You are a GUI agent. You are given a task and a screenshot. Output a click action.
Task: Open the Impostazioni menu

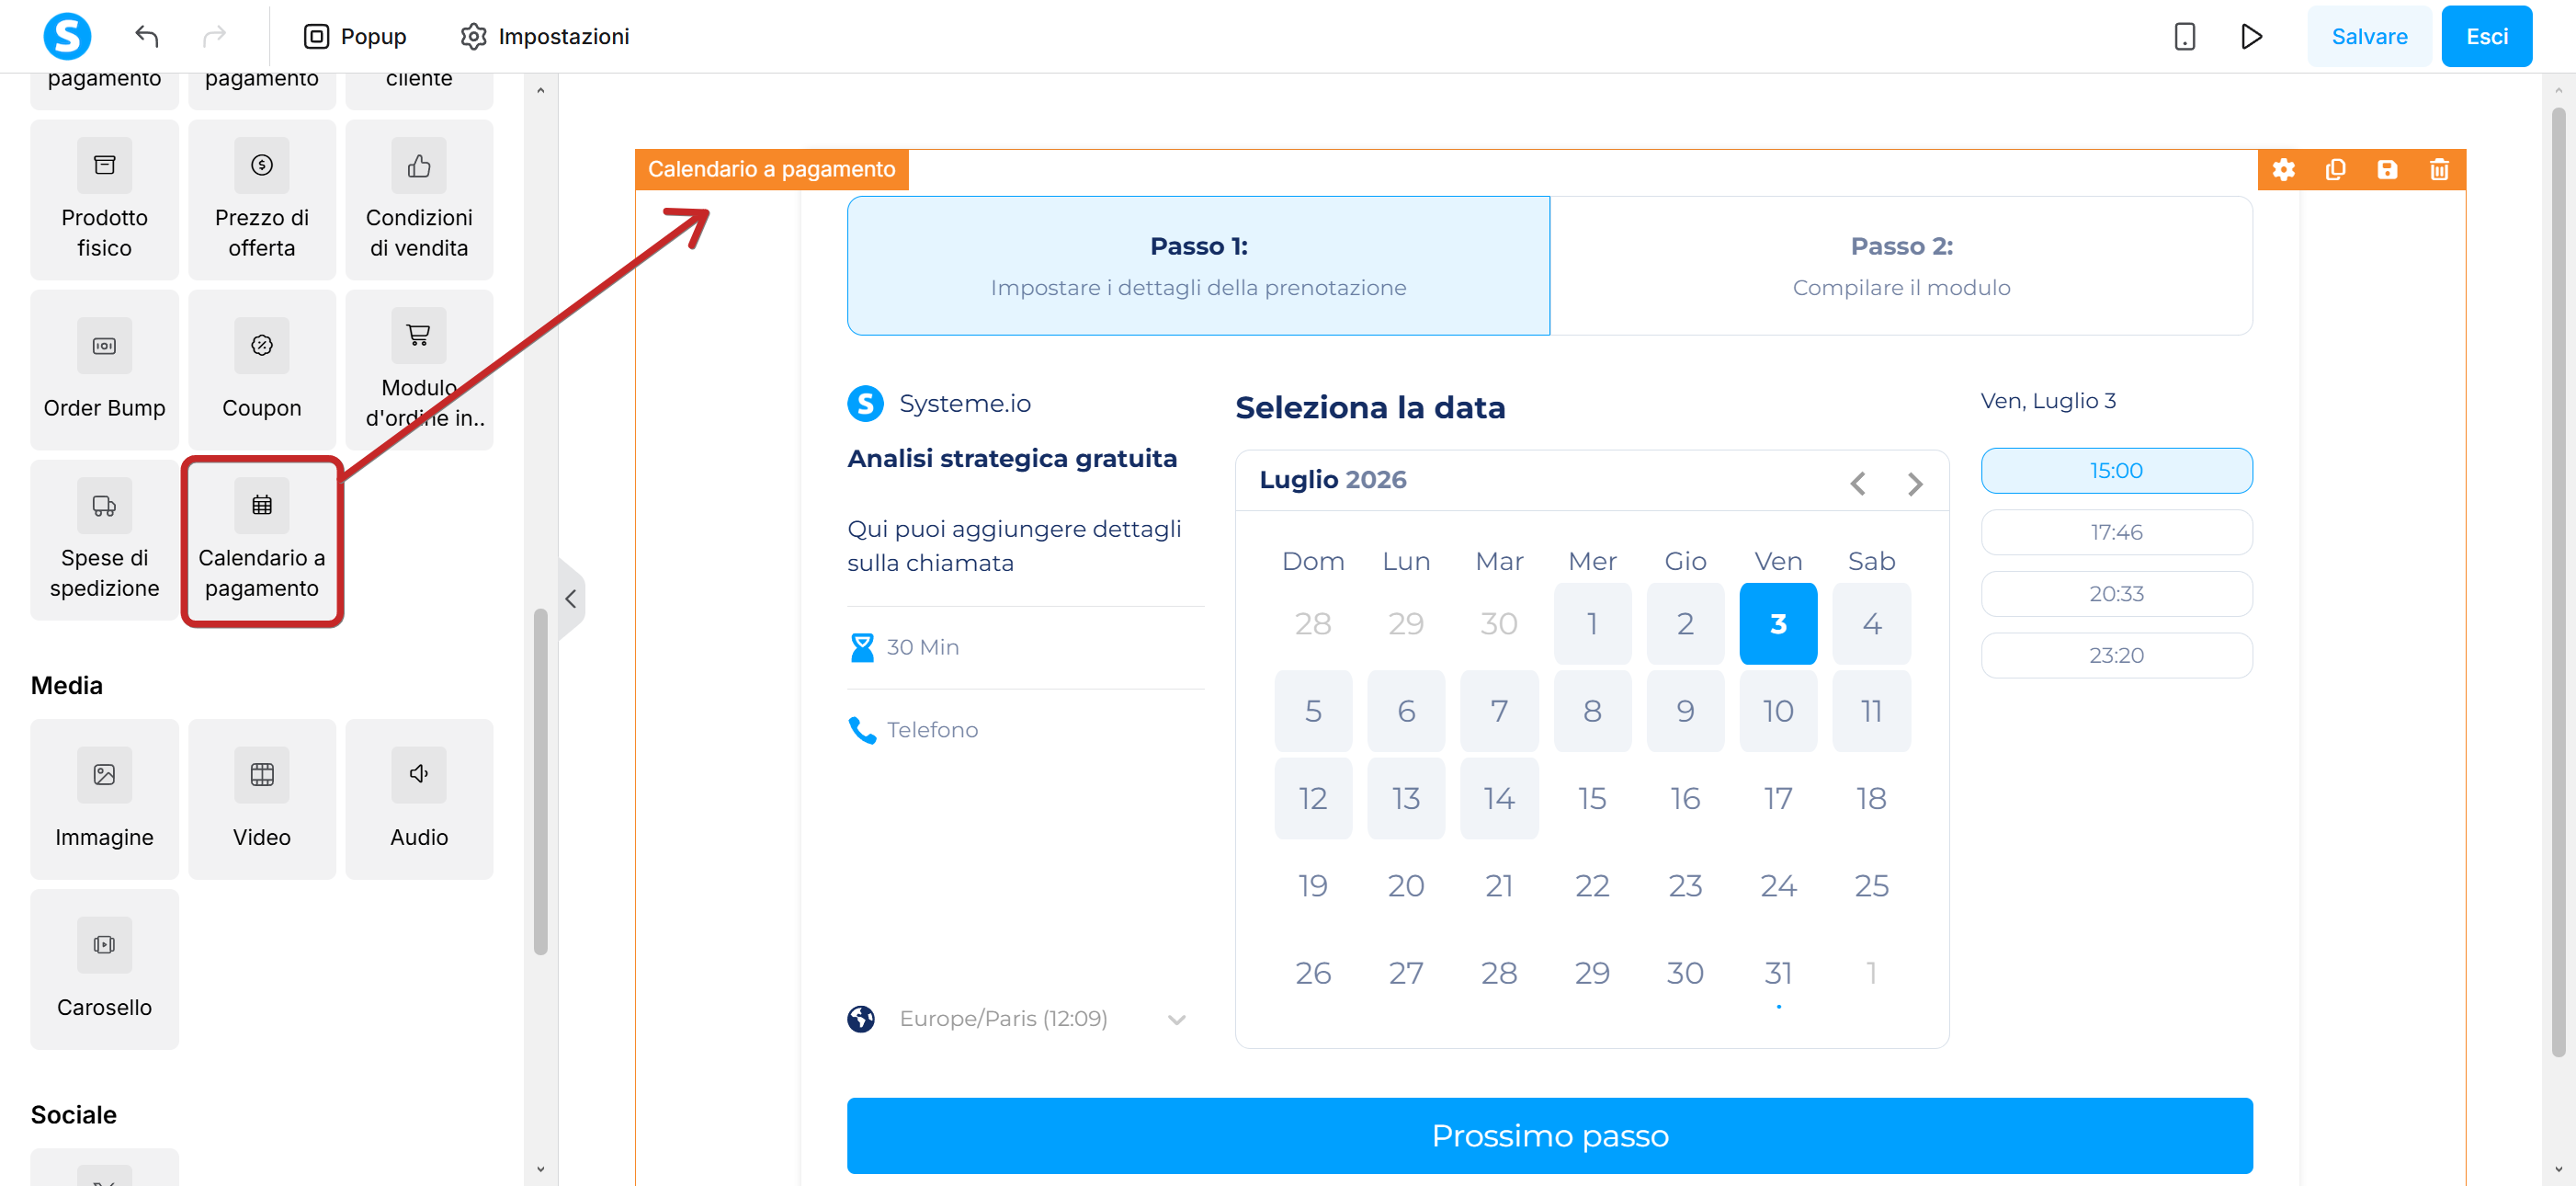pyautogui.click(x=544, y=36)
